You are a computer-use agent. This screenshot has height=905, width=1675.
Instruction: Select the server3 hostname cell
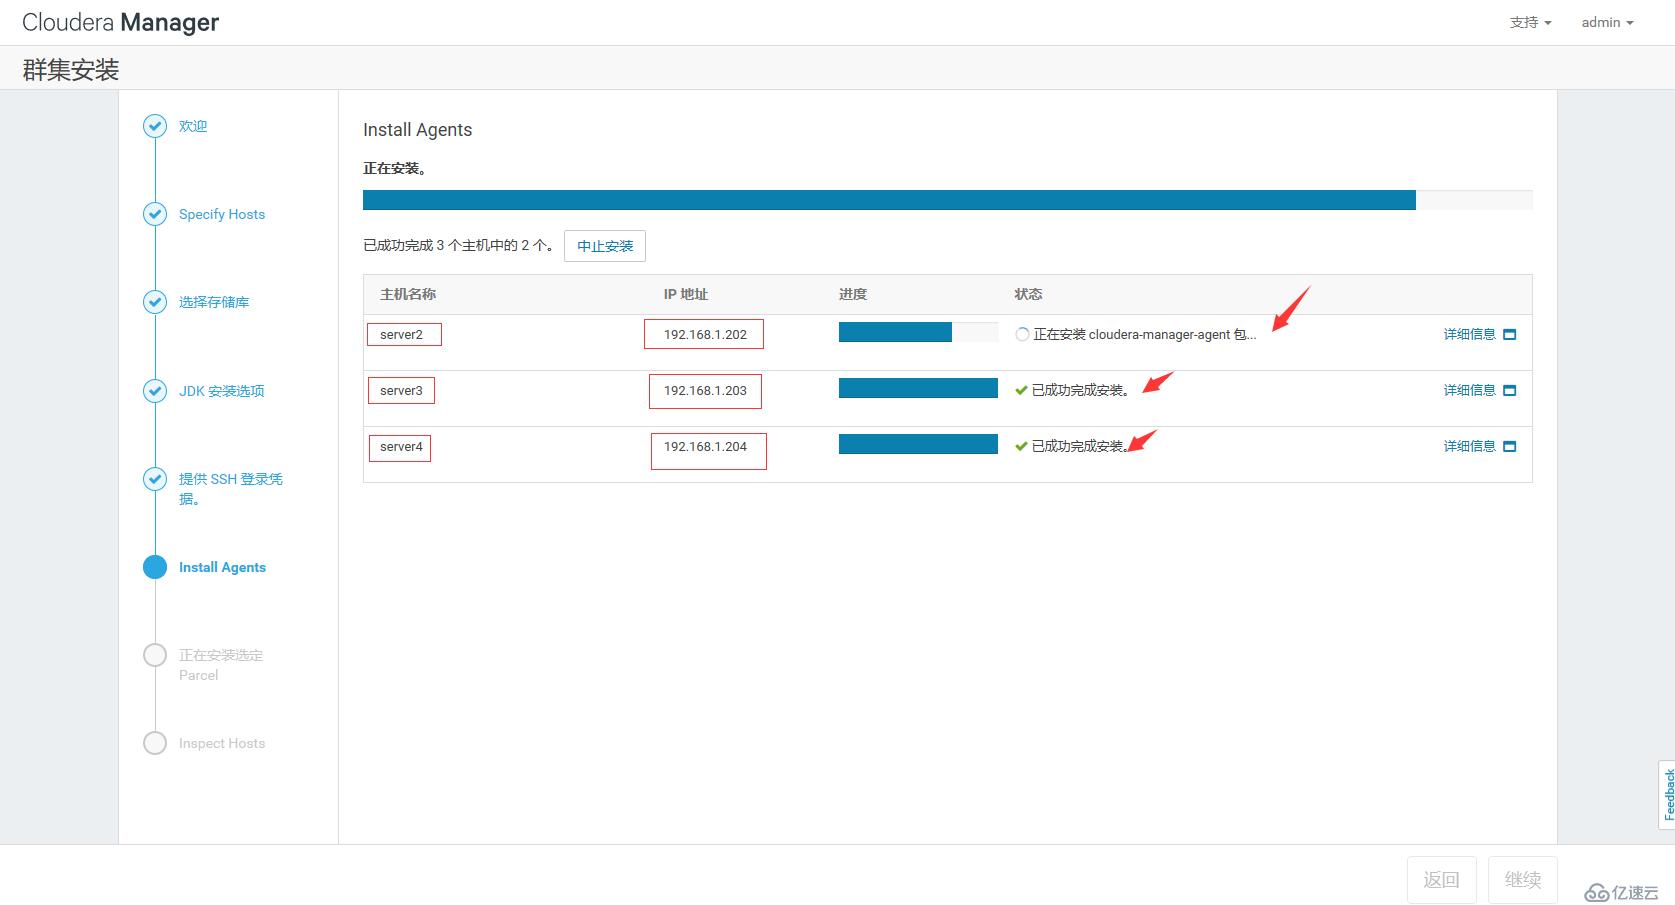401,391
